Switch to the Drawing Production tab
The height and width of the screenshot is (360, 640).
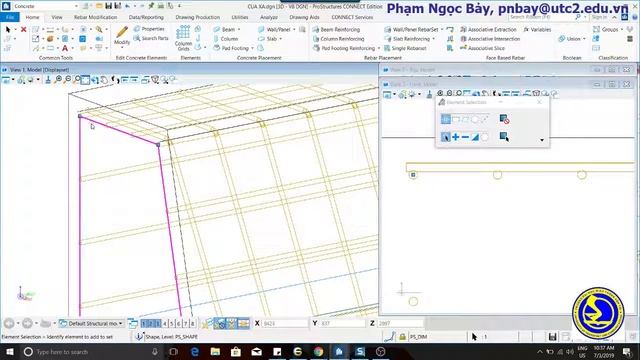click(198, 17)
